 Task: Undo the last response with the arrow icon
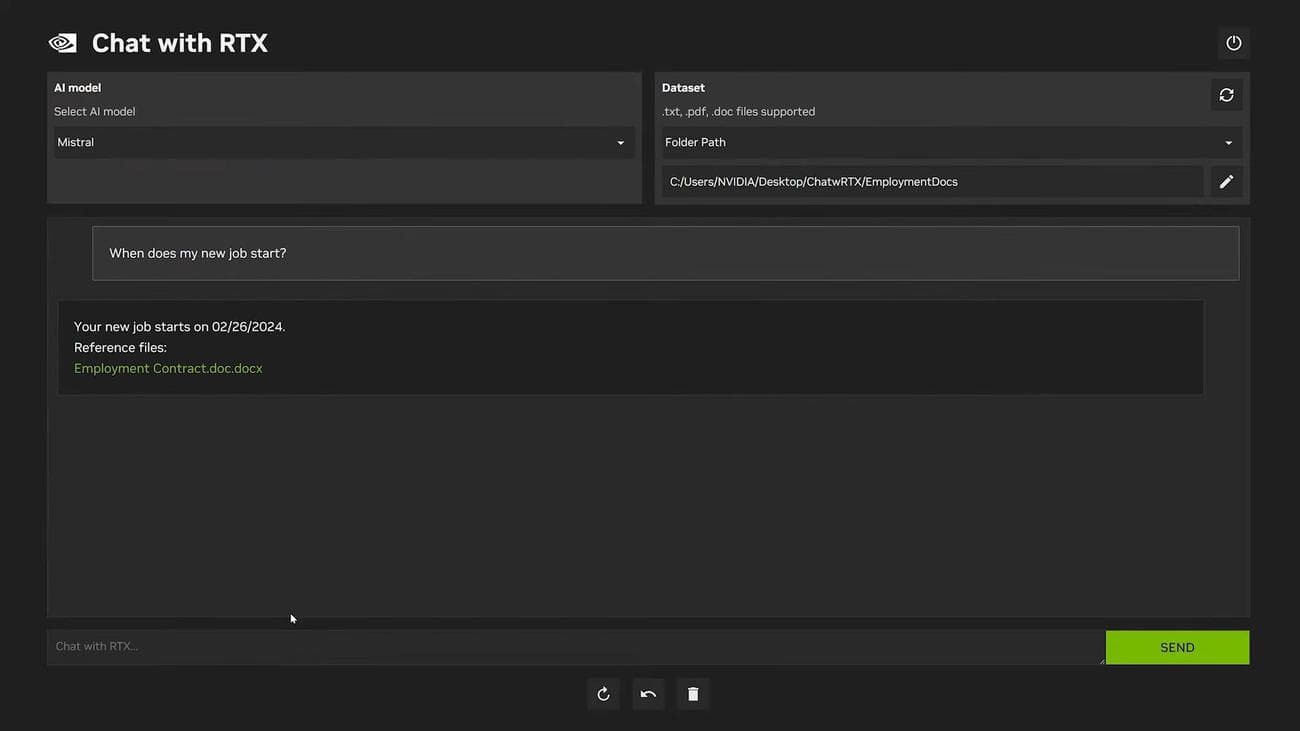pyautogui.click(x=648, y=693)
